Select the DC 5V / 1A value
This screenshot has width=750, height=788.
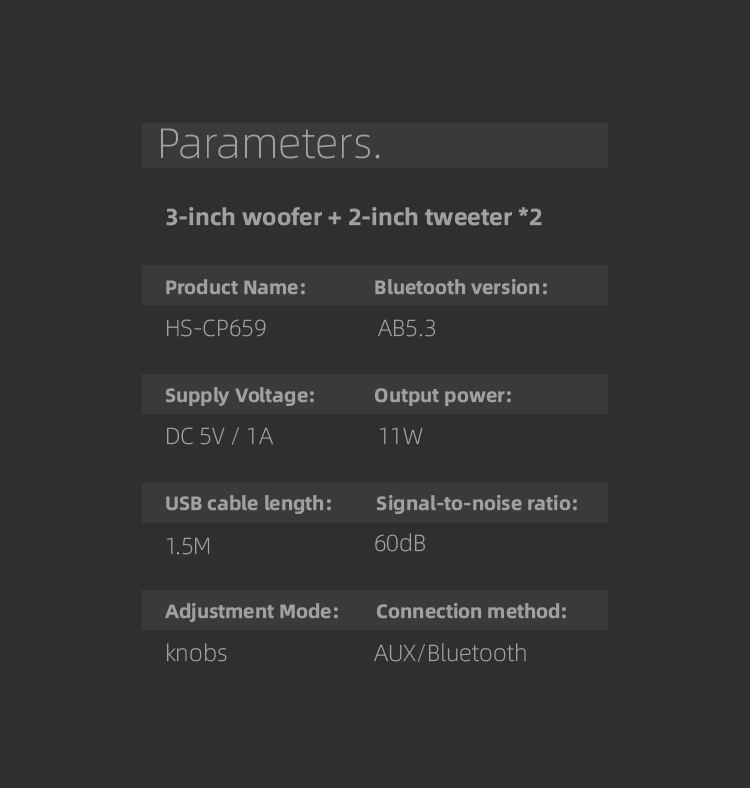click(219, 436)
